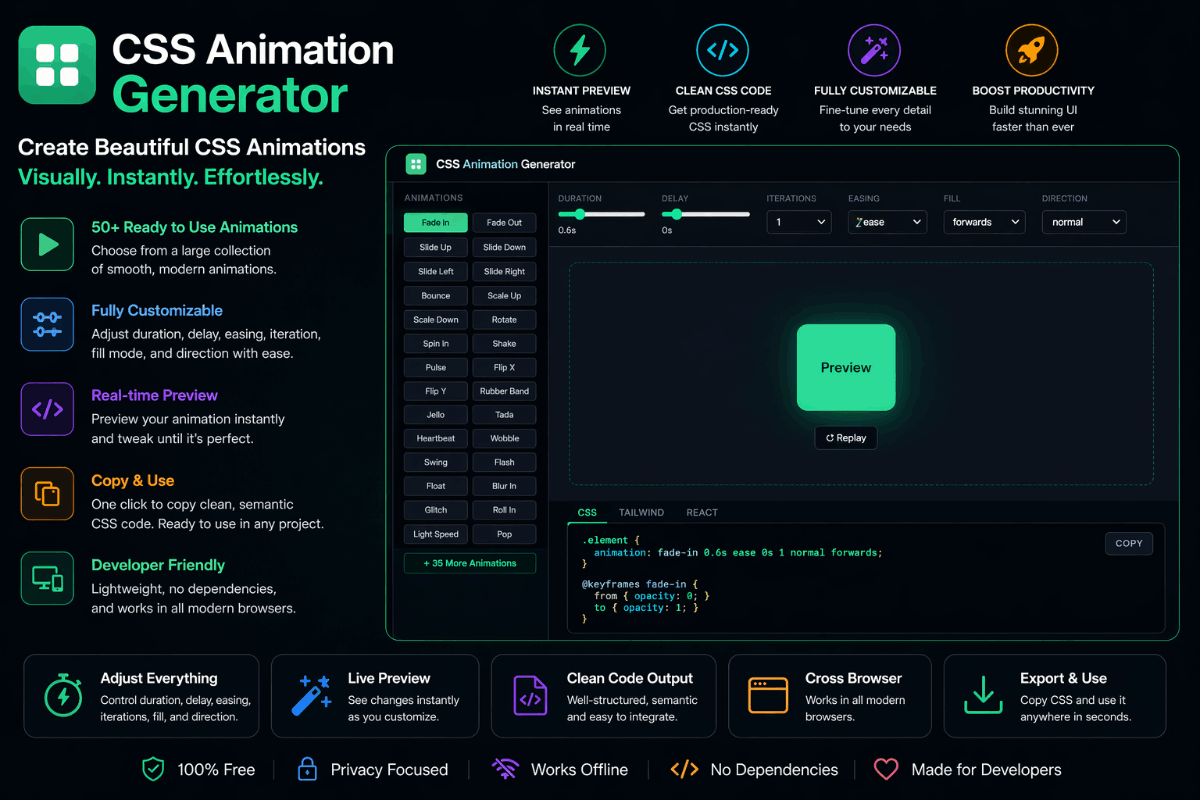1200x800 pixels.
Task: Click the file code icon in Clean Code Output card
Action: 531,696
